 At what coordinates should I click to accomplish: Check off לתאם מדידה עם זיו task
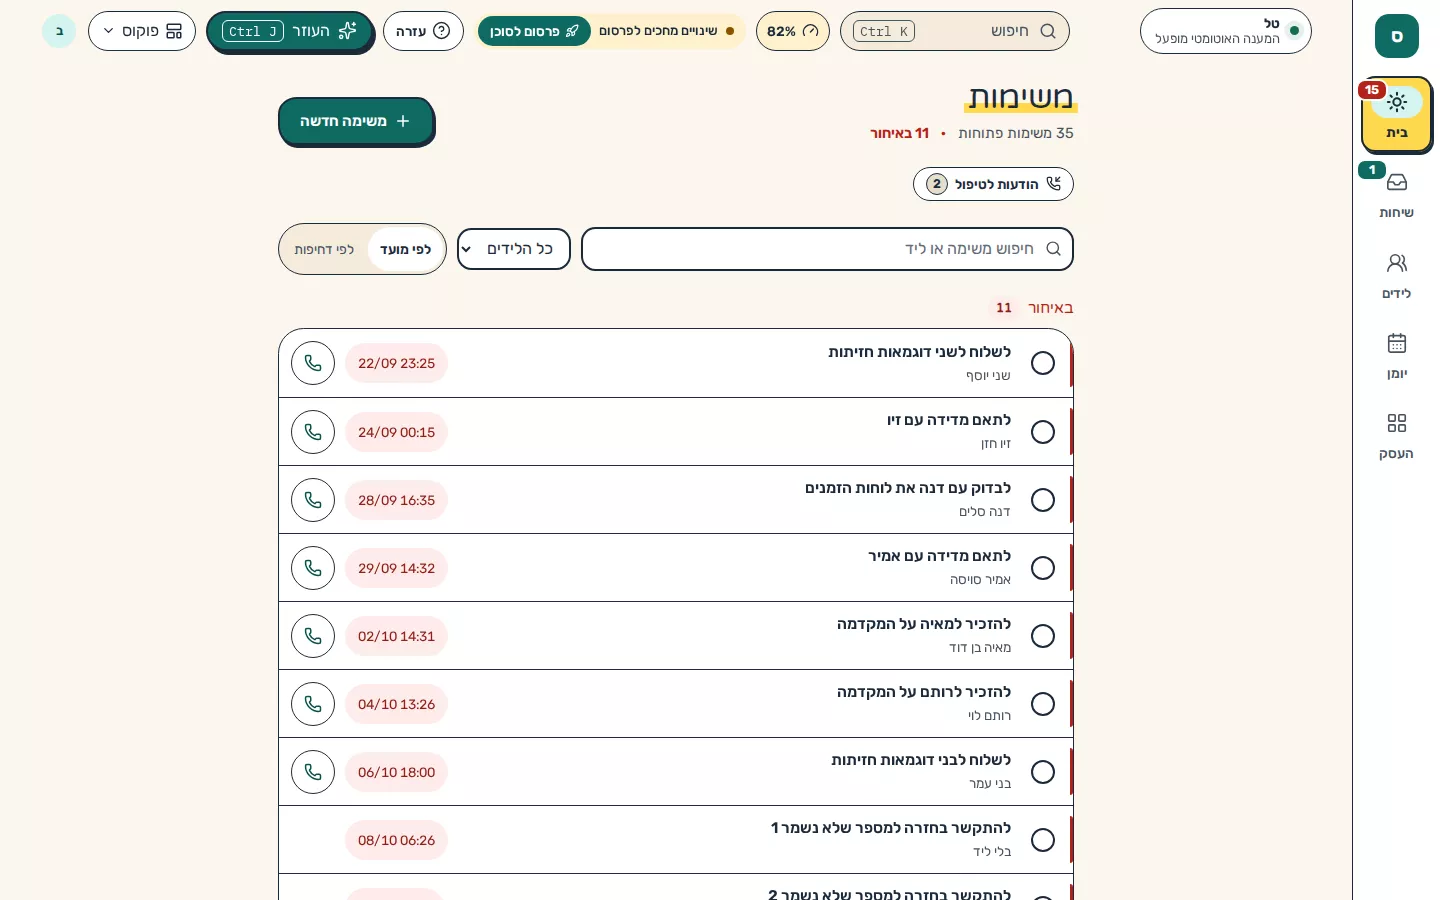(x=1043, y=432)
